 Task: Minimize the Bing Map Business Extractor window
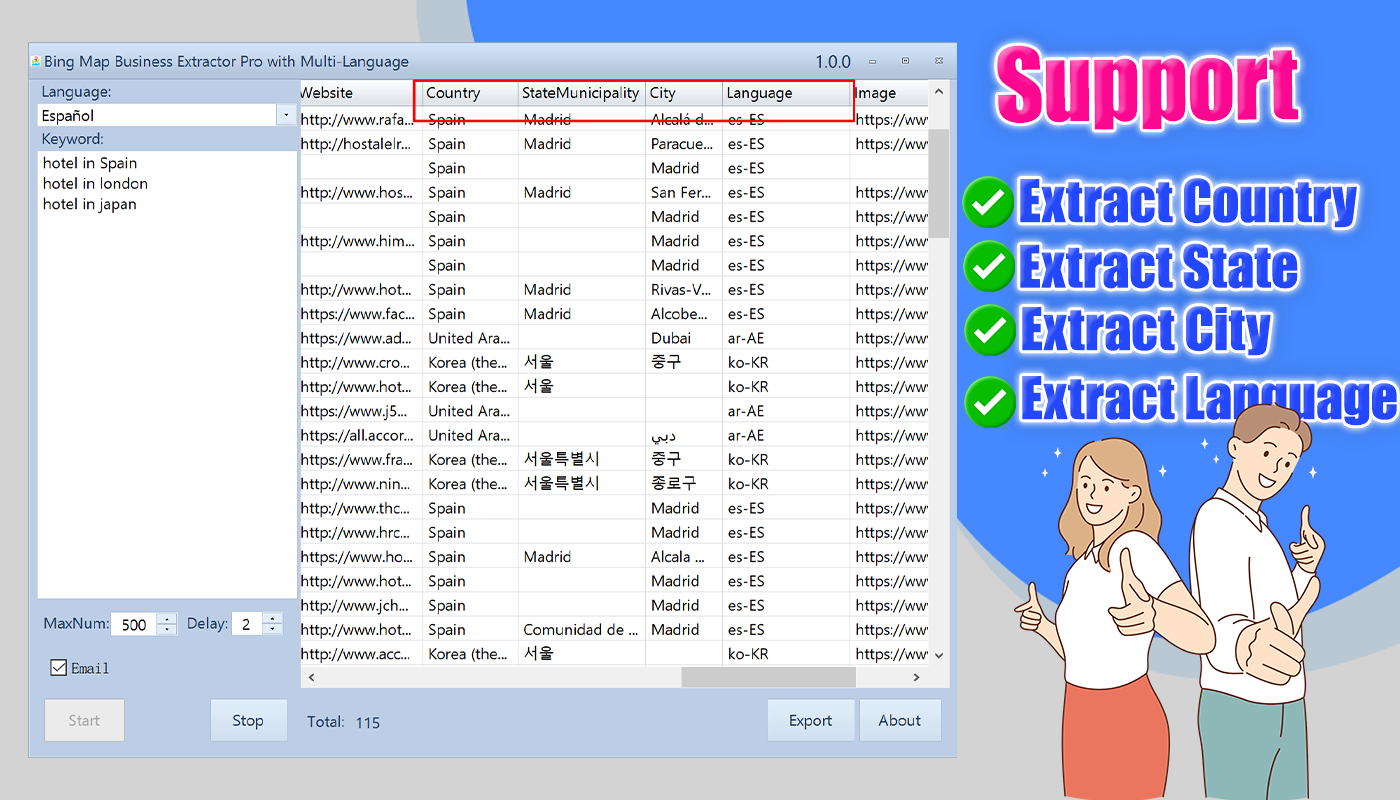[x=873, y=61]
